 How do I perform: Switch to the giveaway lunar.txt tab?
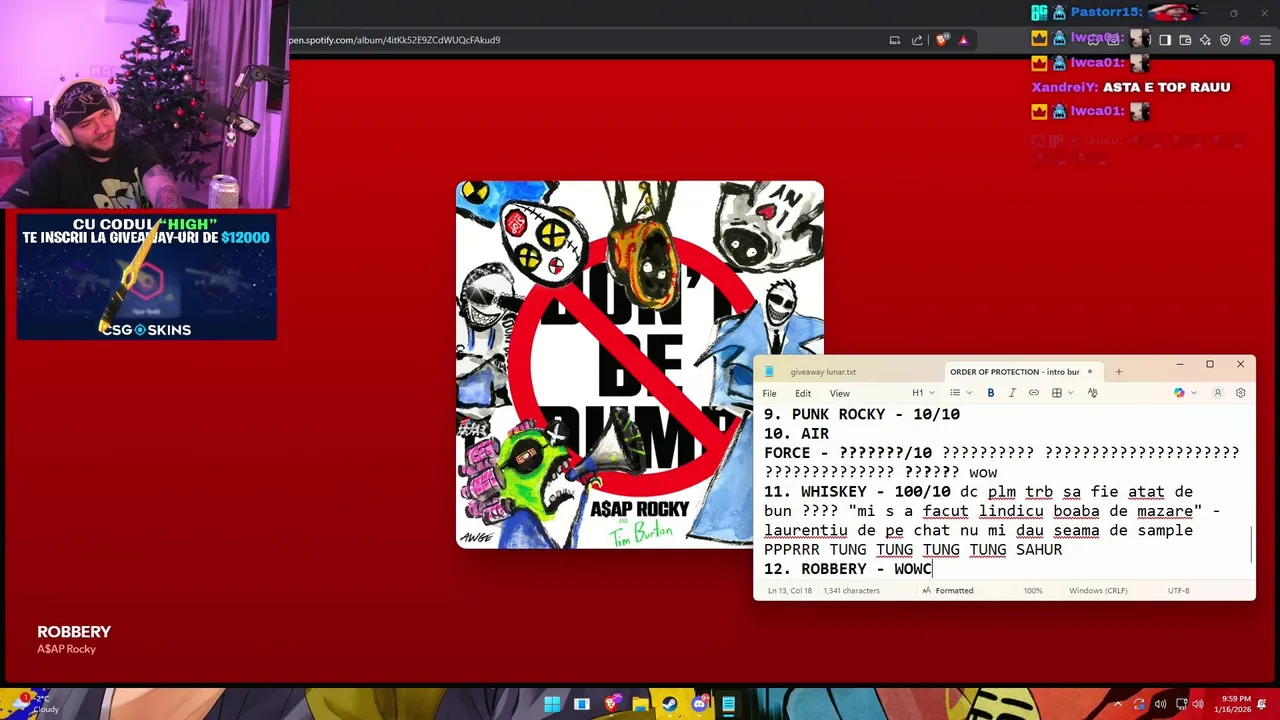coord(823,372)
